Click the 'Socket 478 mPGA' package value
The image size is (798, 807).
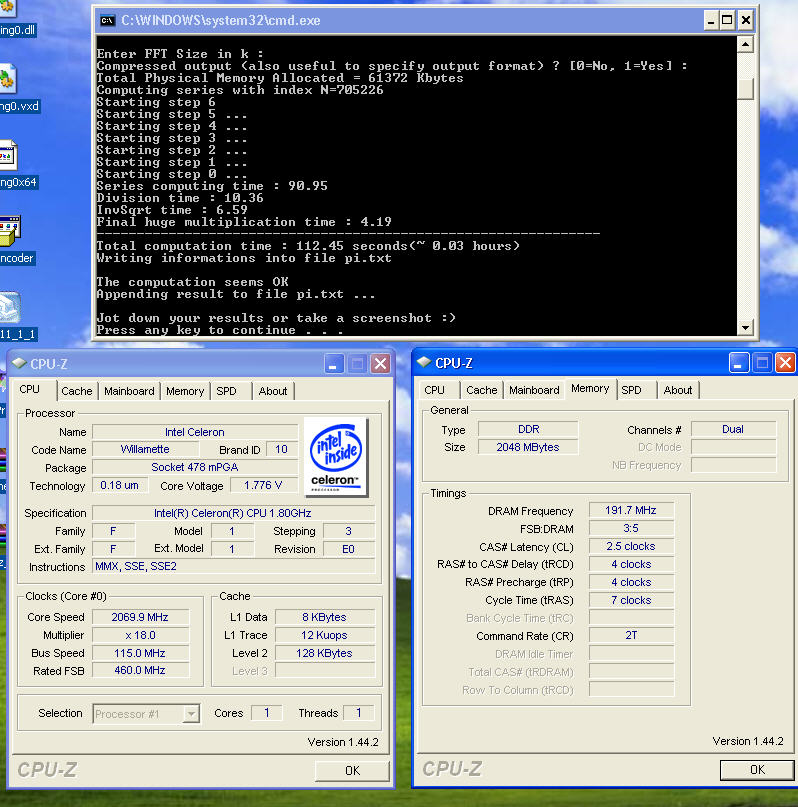(195, 467)
